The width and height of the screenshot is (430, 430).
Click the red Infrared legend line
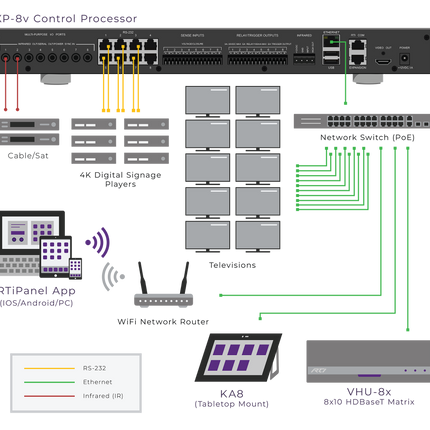tap(49, 396)
